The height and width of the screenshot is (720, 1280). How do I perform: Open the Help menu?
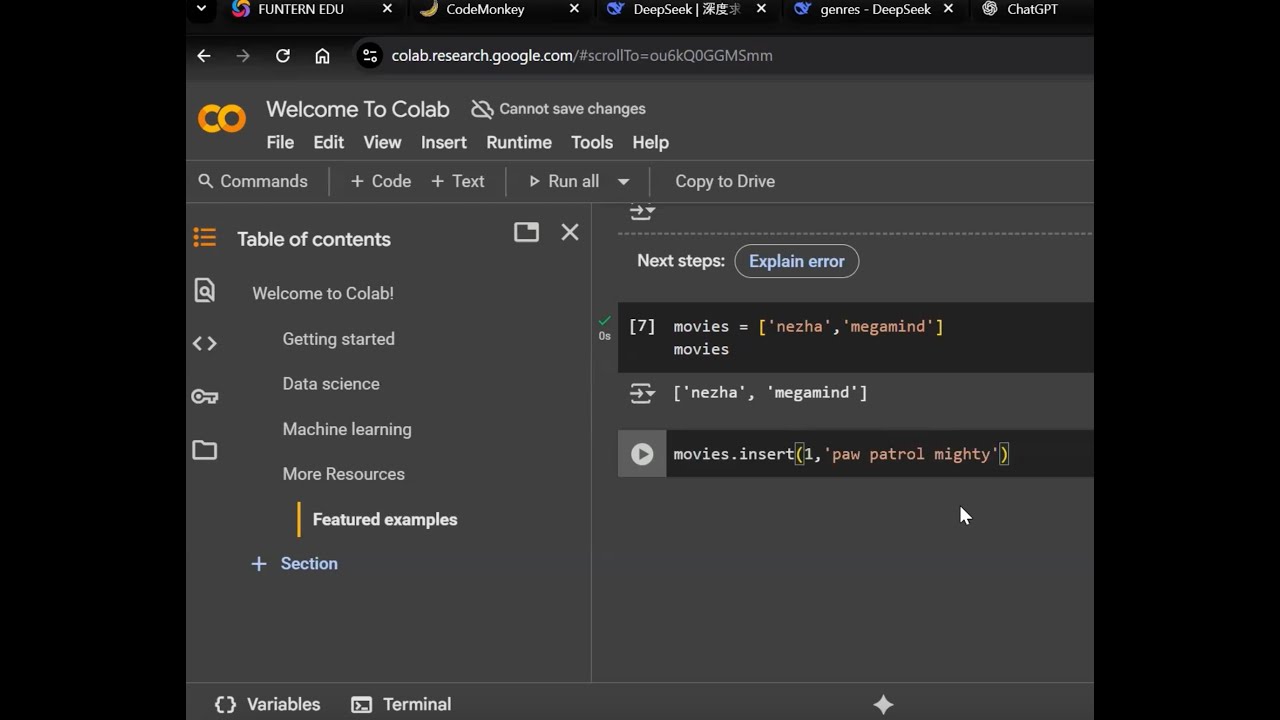click(x=650, y=142)
